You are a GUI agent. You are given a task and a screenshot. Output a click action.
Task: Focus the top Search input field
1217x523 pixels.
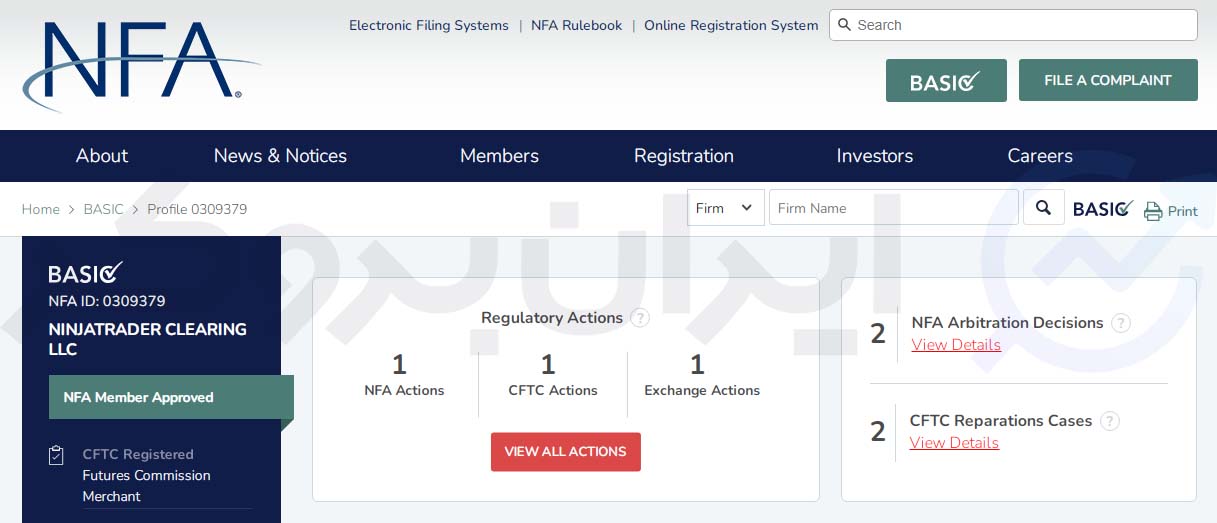click(1013, 25)
